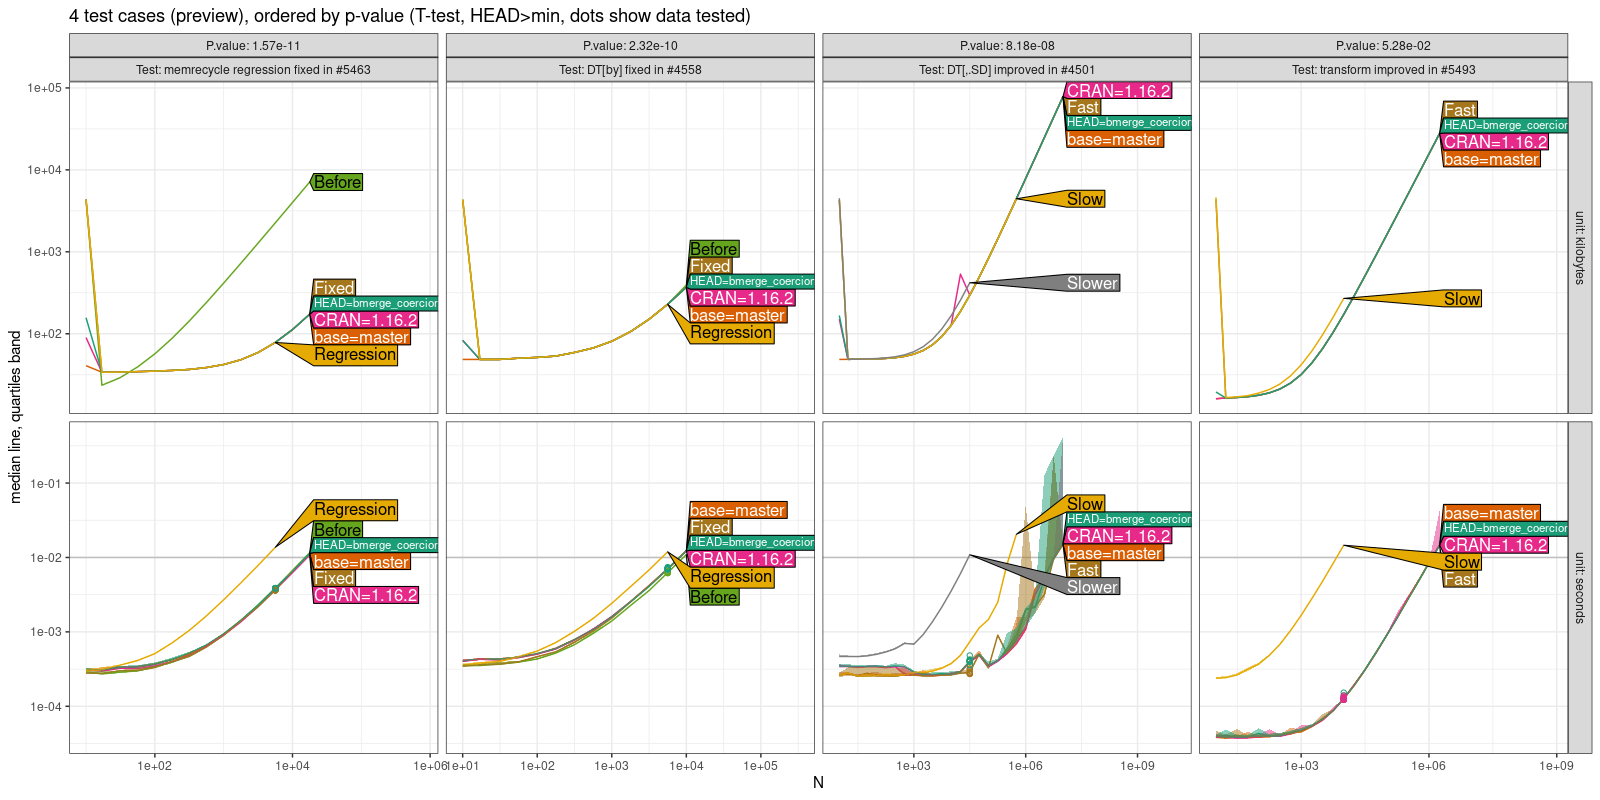Viewport: 1600px width, 800px height.
Task: Select the 'P.value: 2.32e-10' strip header
Action: coord(630,46)
